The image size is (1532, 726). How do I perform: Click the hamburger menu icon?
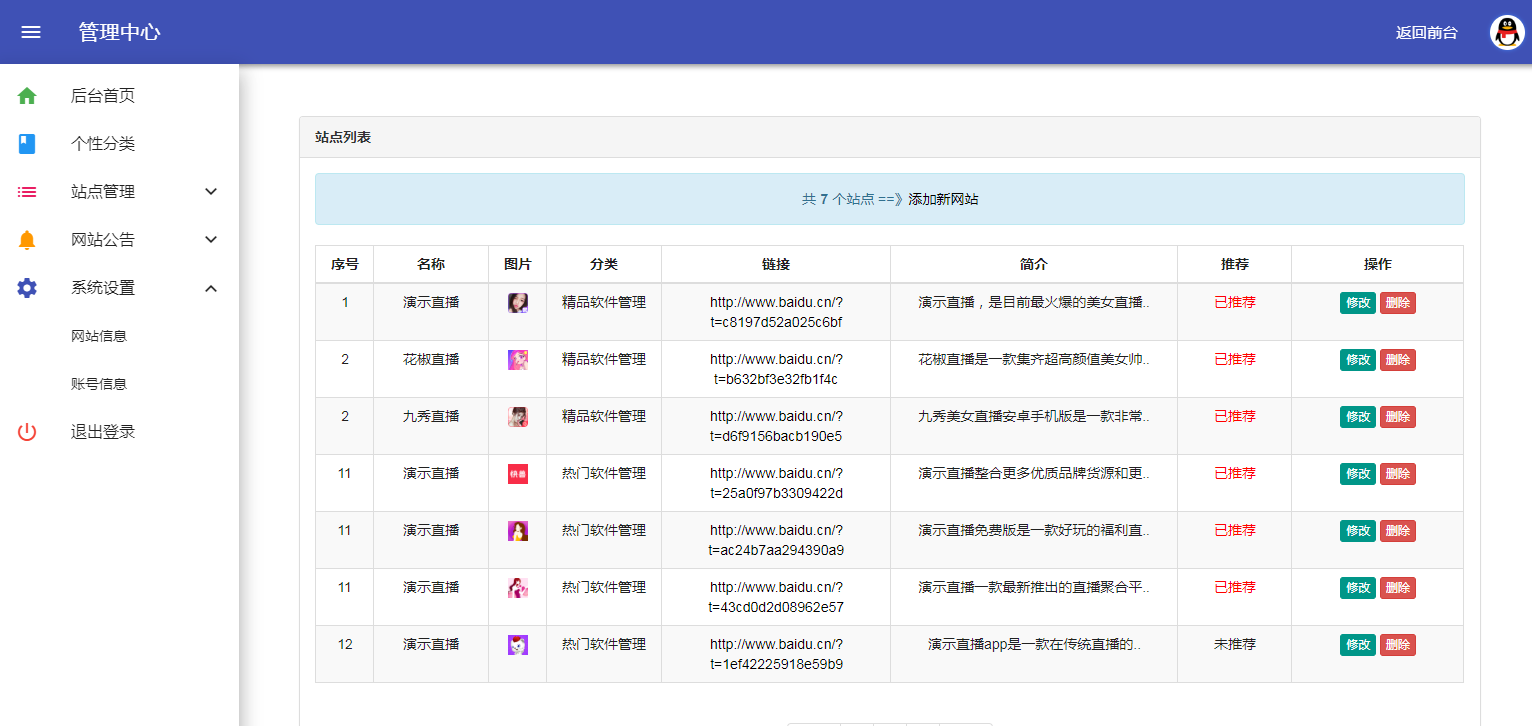[x=31, y=32]
